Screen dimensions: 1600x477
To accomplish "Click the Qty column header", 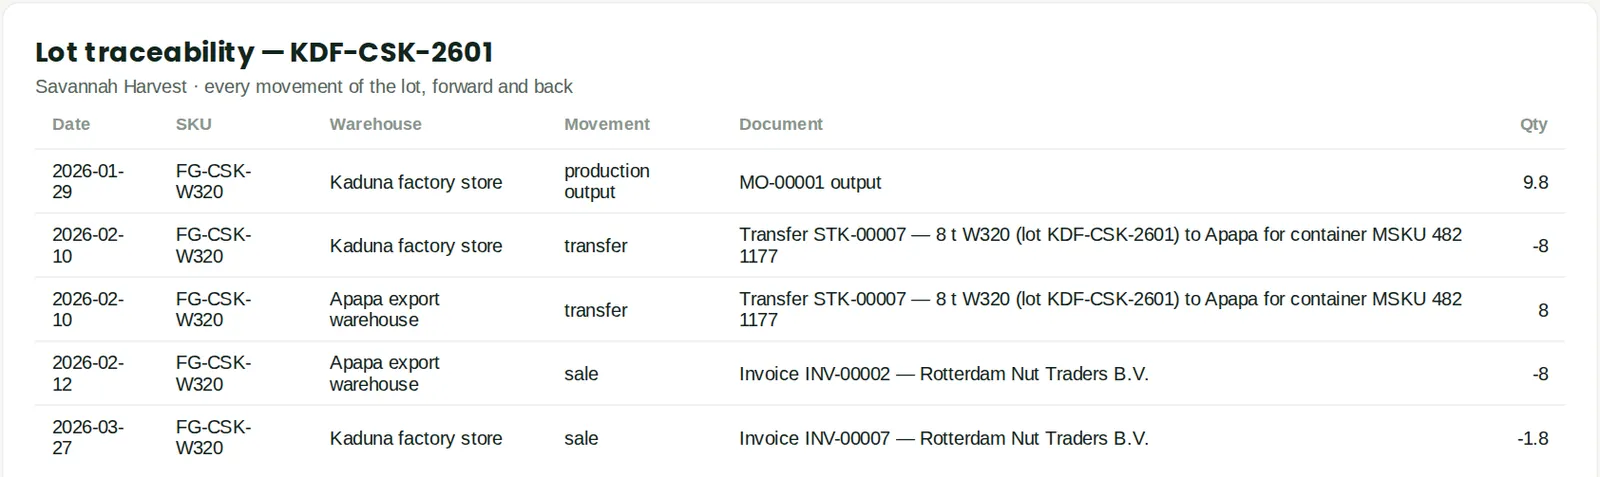I will [1533, 124].
